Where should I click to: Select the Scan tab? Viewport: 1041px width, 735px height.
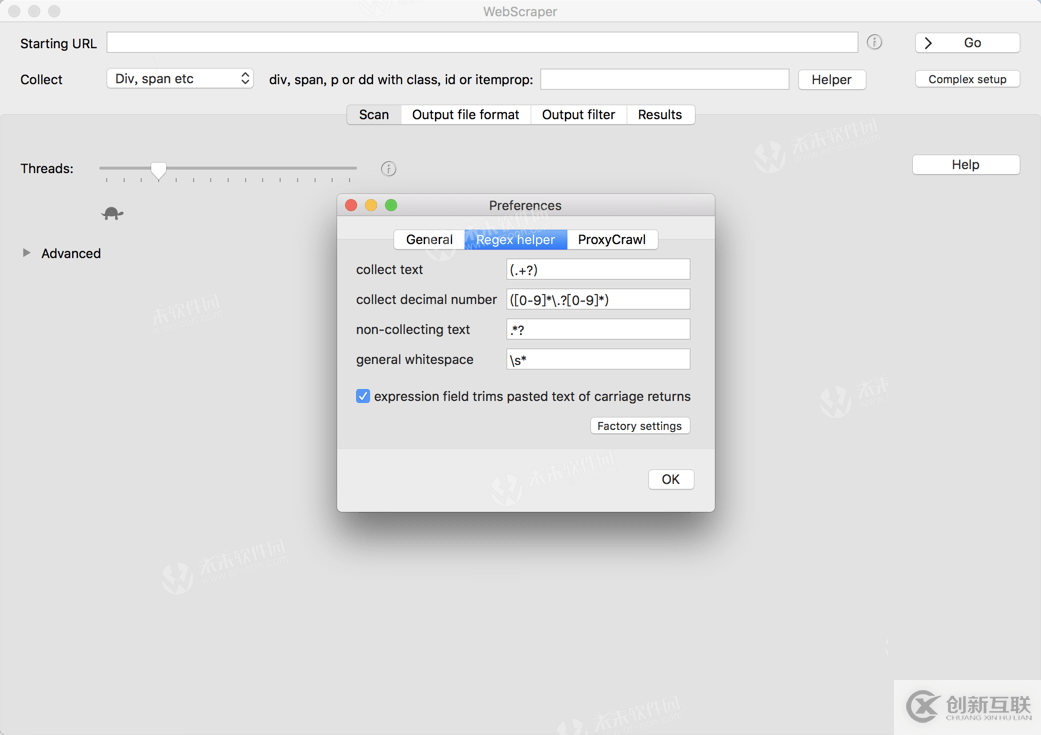(373, 114)
